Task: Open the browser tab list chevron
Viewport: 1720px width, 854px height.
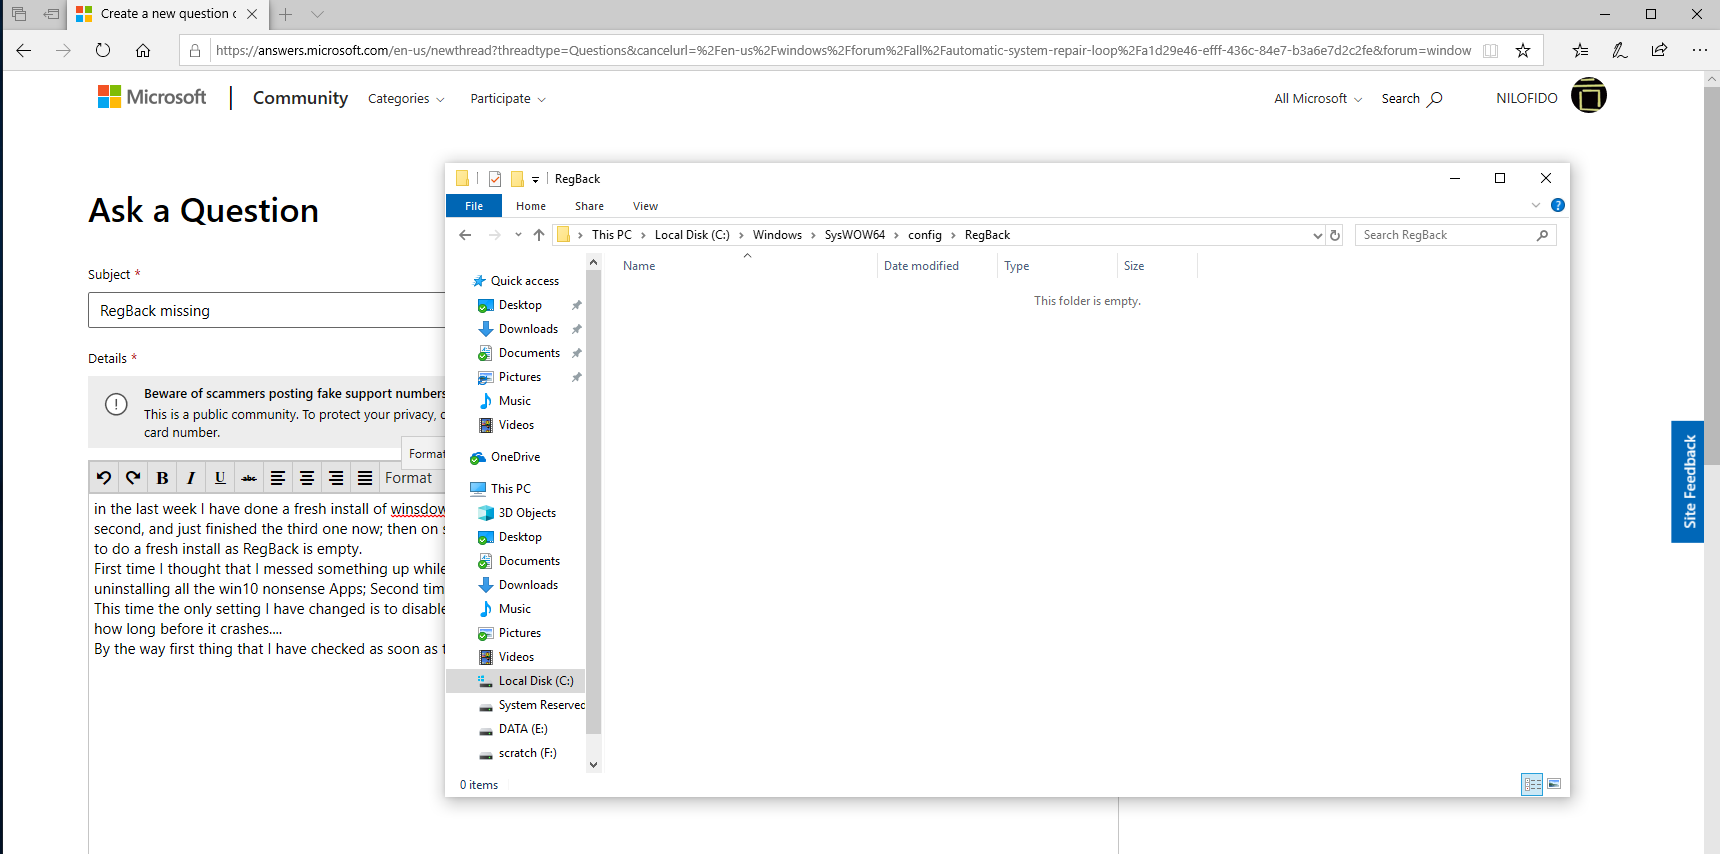Action: tap(318, 14)
